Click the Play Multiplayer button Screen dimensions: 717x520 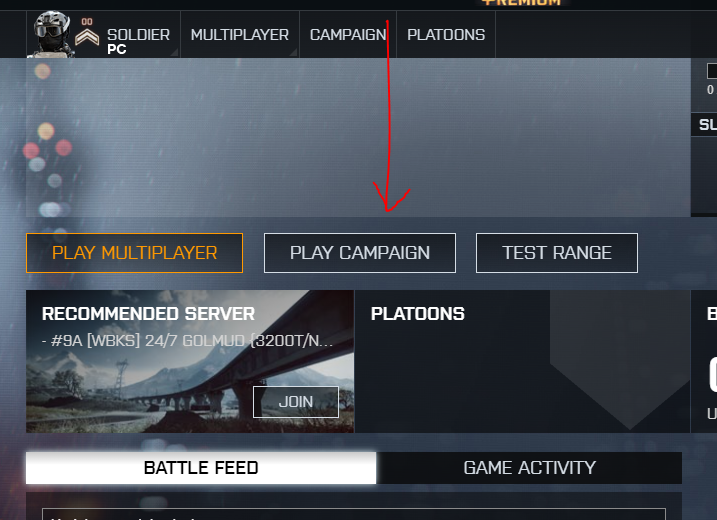coord(134,253)
